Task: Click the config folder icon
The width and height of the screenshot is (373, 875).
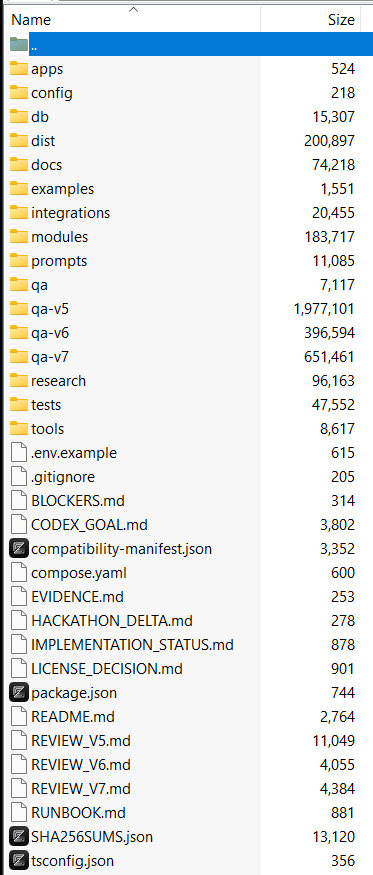Action: click(19, 93)
